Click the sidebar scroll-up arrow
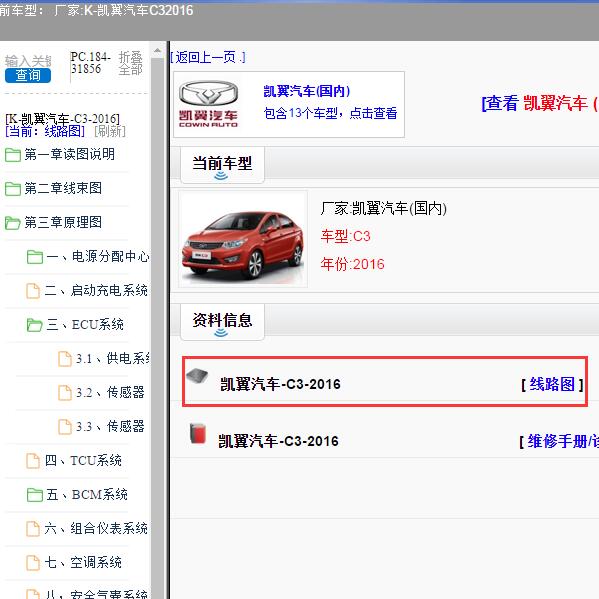 (157, 50)
